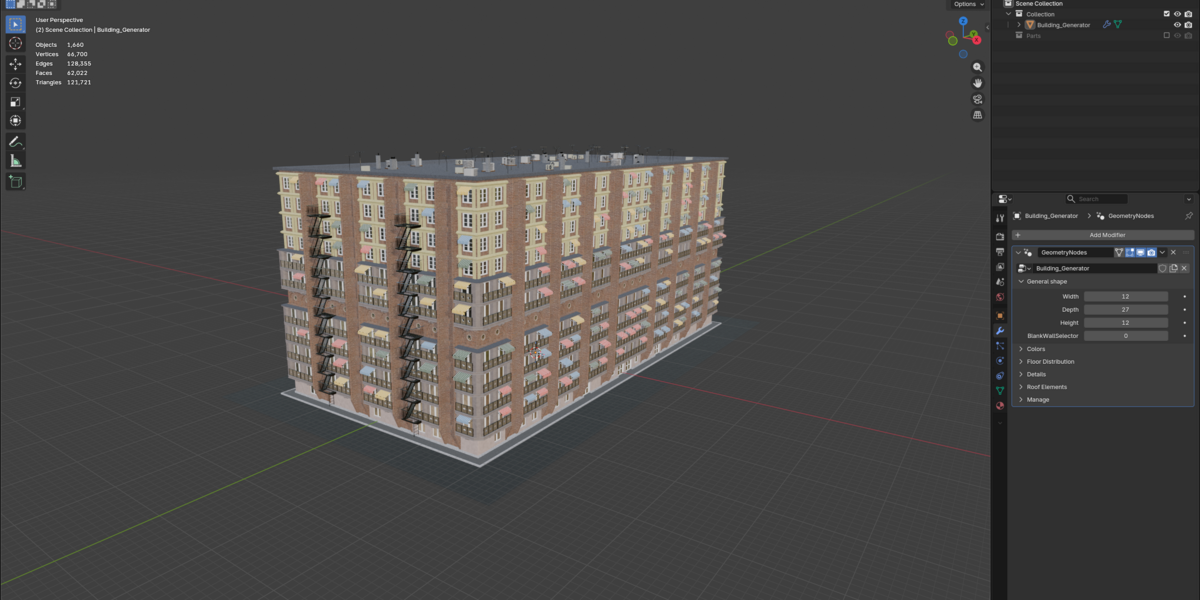This screenshot has width=1200, height=600.
Task: Switch to orthographic/perspective grid view icon
Action: pyautogui.click(x=978, y=115)
